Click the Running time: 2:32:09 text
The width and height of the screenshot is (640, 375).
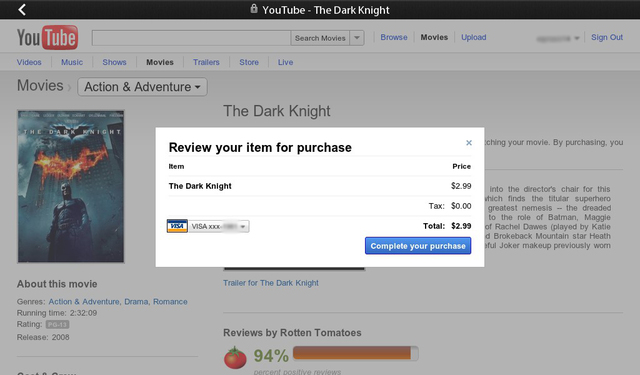coord(57,313)
